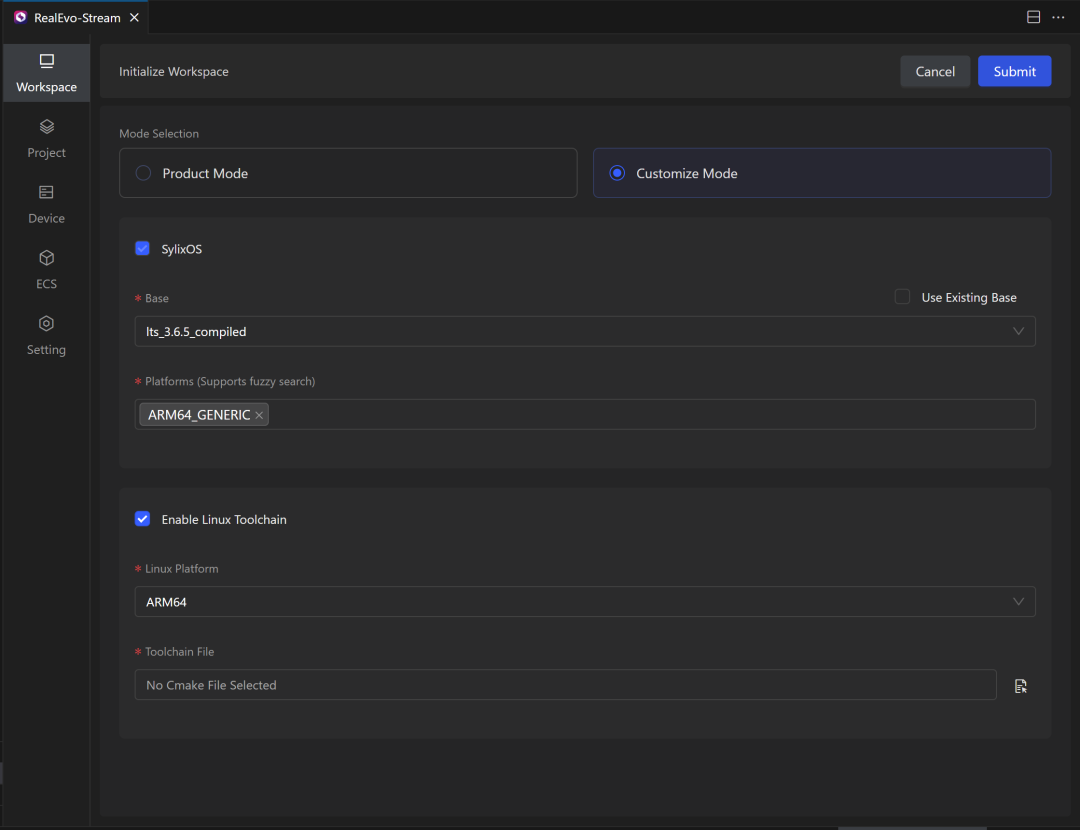
Task: Click the Toolchain File label
Action: pyautogui.click(x=180, y=652)
